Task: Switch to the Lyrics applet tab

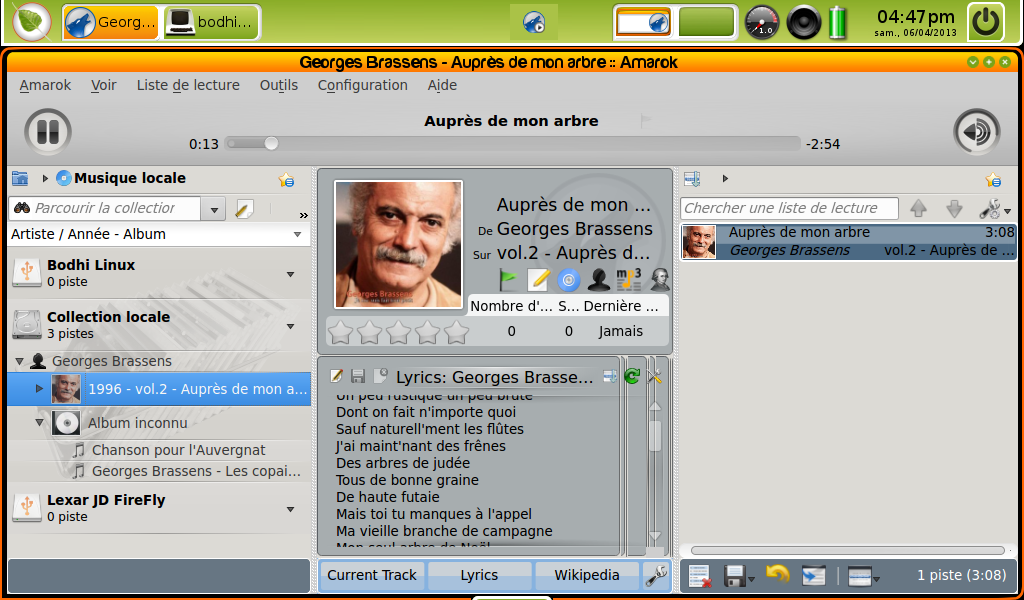Action: click(479, 575)
